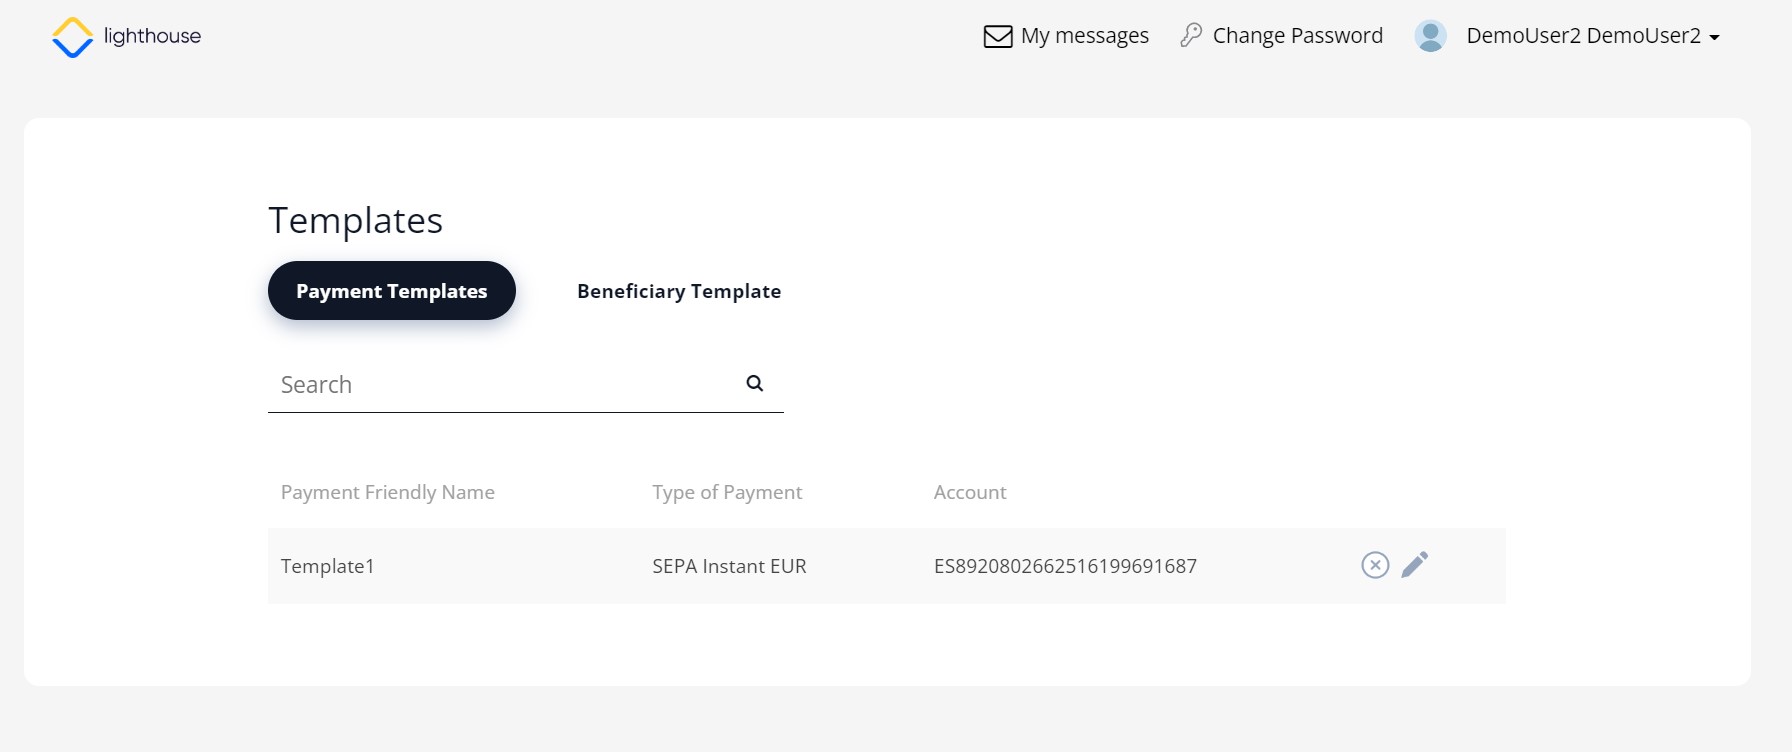Select the Template1 row name
Screen dimensions: 1792x752
[x=328, y=566]
